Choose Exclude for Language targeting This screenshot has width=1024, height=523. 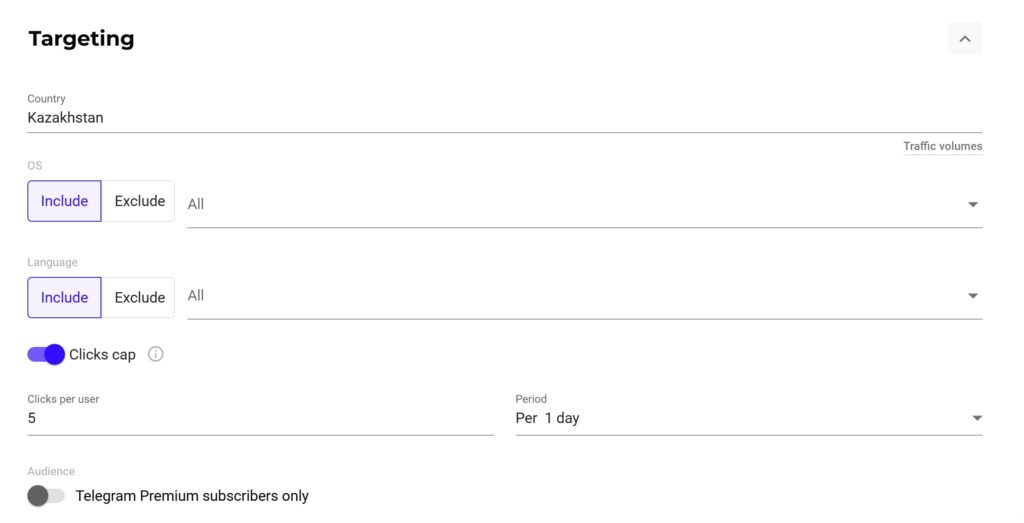139,298
